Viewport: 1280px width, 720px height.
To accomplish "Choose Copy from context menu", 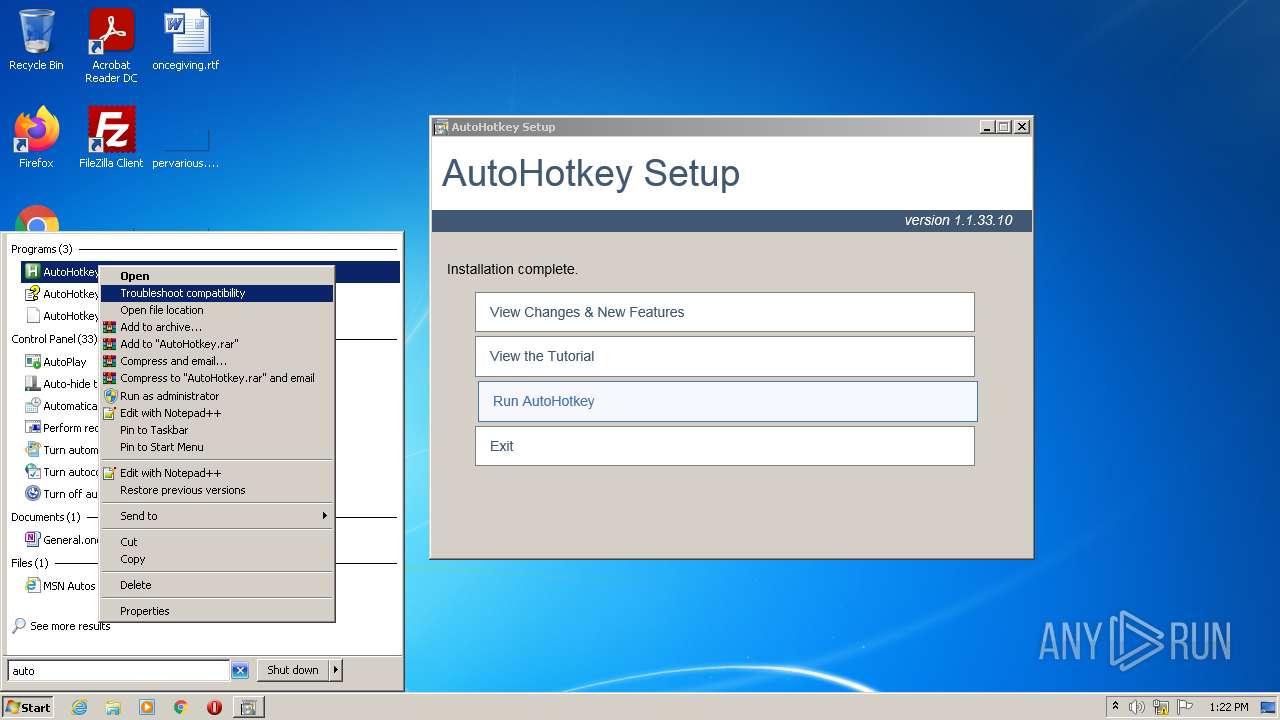I will point(217,559).
